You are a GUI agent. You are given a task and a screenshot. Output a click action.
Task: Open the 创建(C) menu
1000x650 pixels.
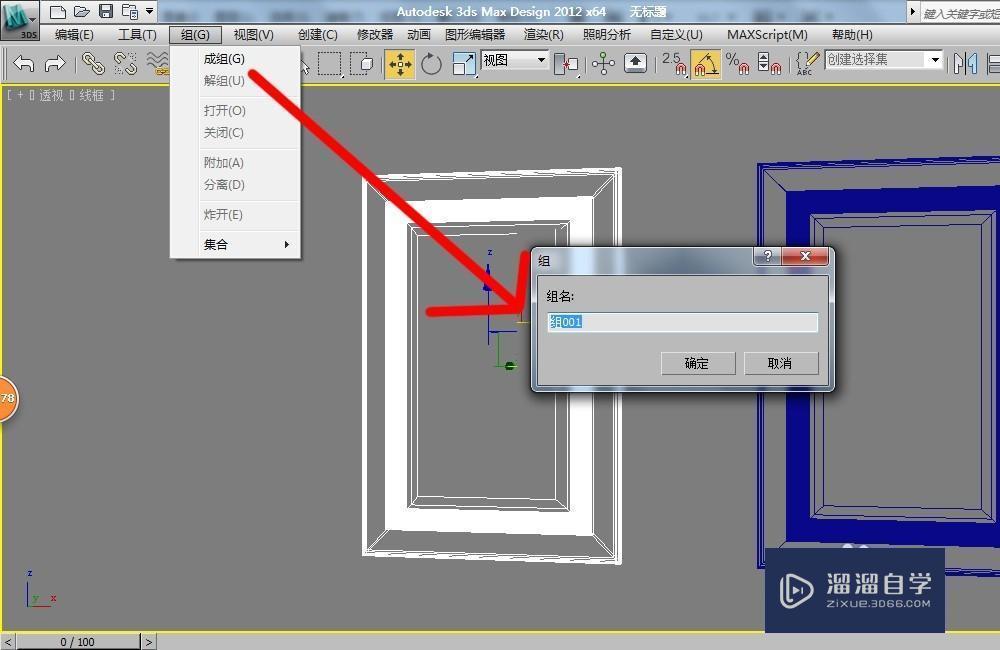[x=318, y=34]
